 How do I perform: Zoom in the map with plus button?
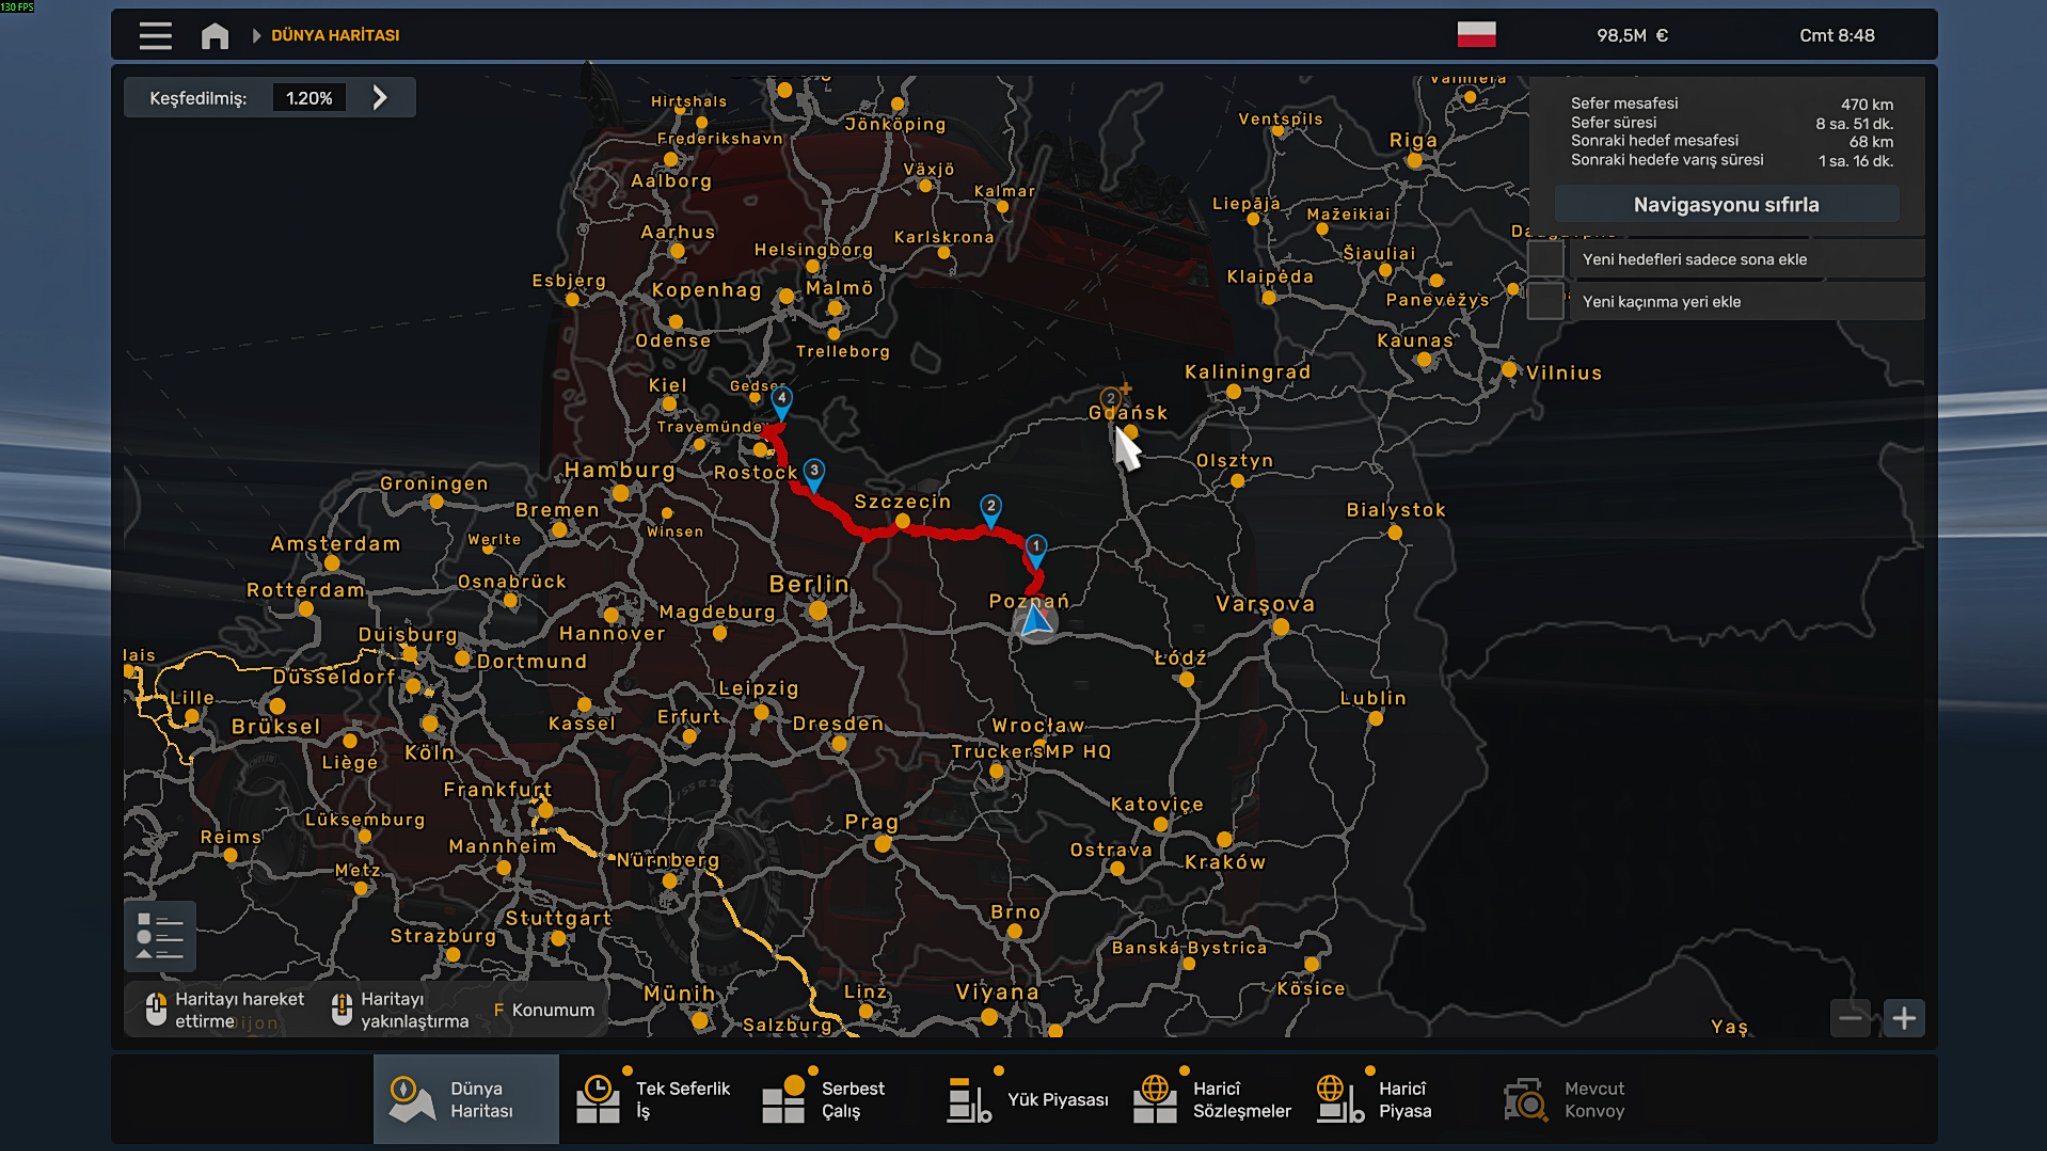coord(1903,1018)
